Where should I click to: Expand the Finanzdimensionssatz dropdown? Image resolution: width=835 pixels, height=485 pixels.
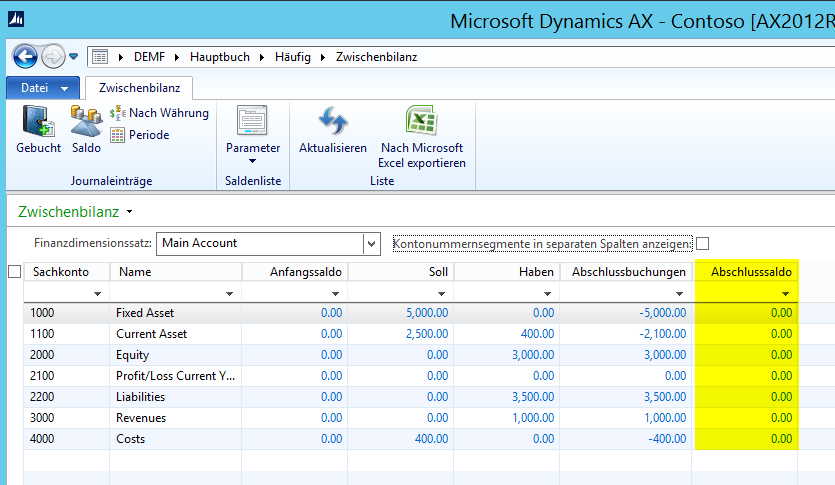tap(372, 243)
